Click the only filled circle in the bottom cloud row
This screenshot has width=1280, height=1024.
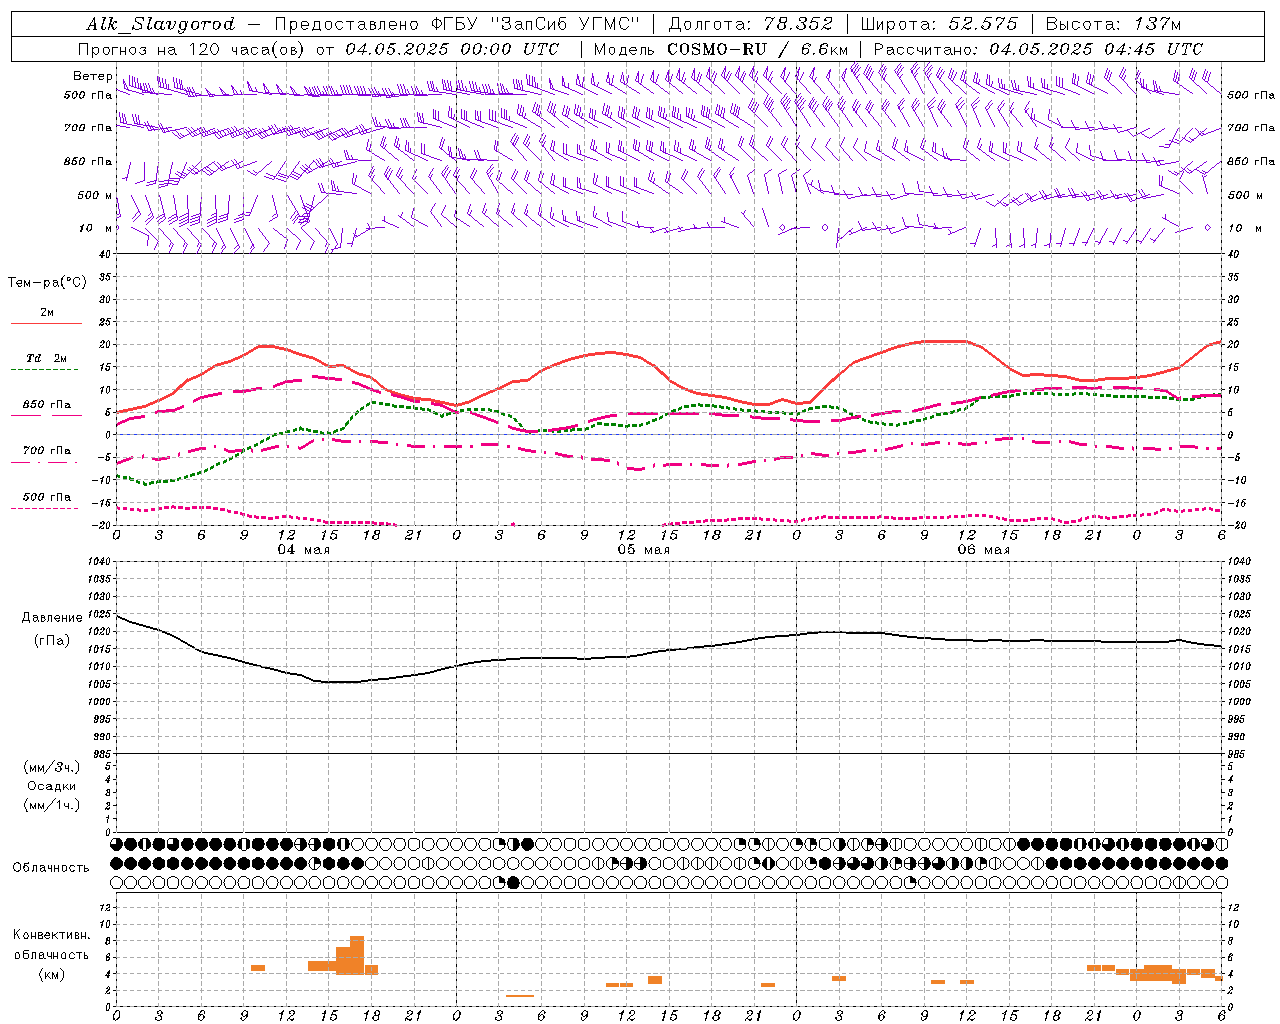pos(514,882)
